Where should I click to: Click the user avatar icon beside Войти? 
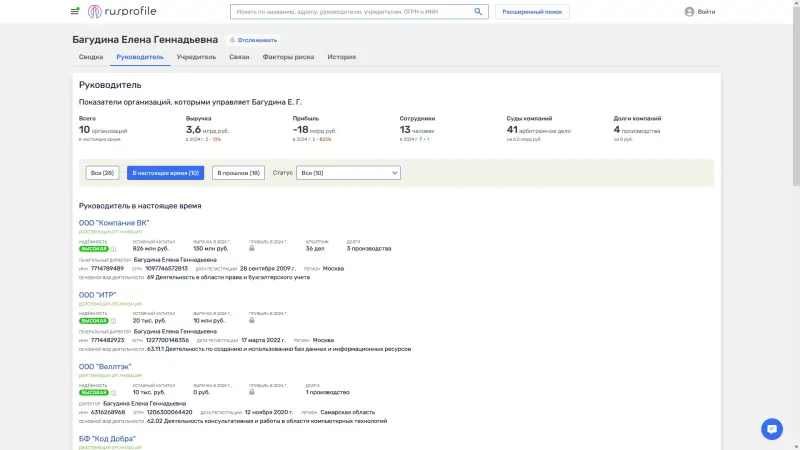tap(689, 12)
